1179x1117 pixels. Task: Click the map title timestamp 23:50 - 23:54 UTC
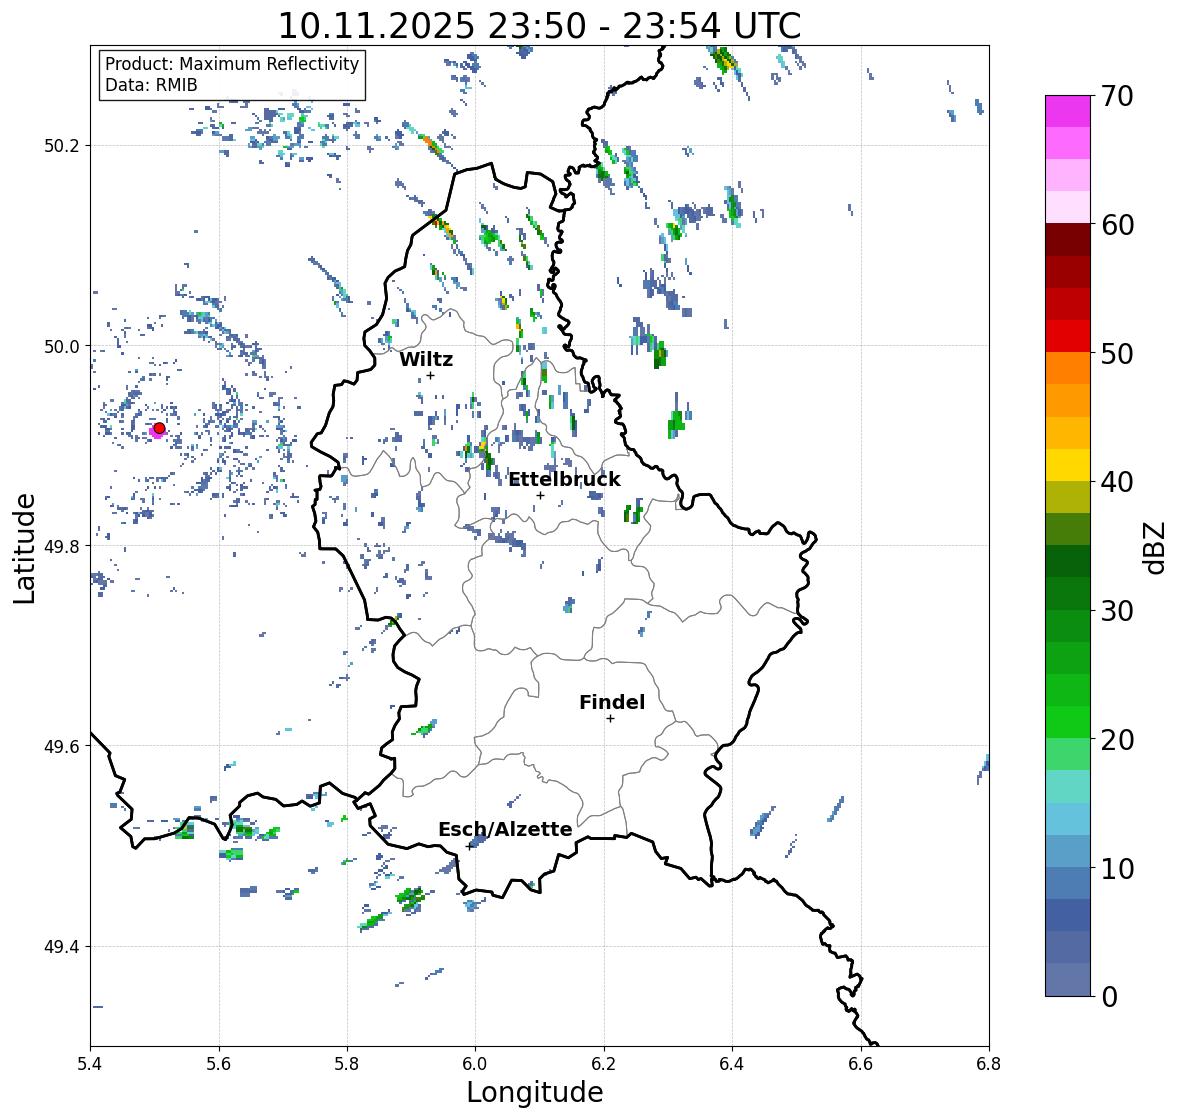[x=644, y=26]
